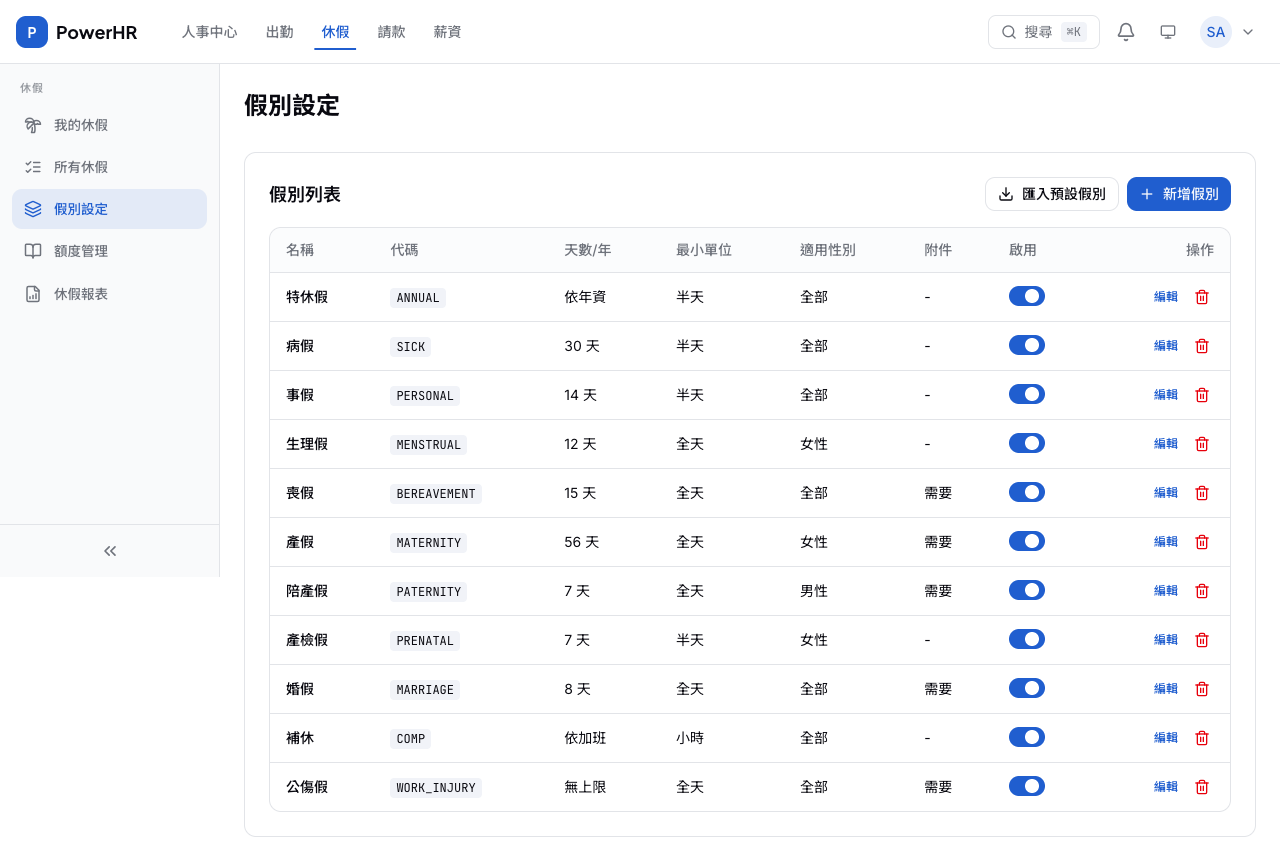1280x861 pixels.
Task: Open 休假報表 in the sidebar
Action: 80,293
